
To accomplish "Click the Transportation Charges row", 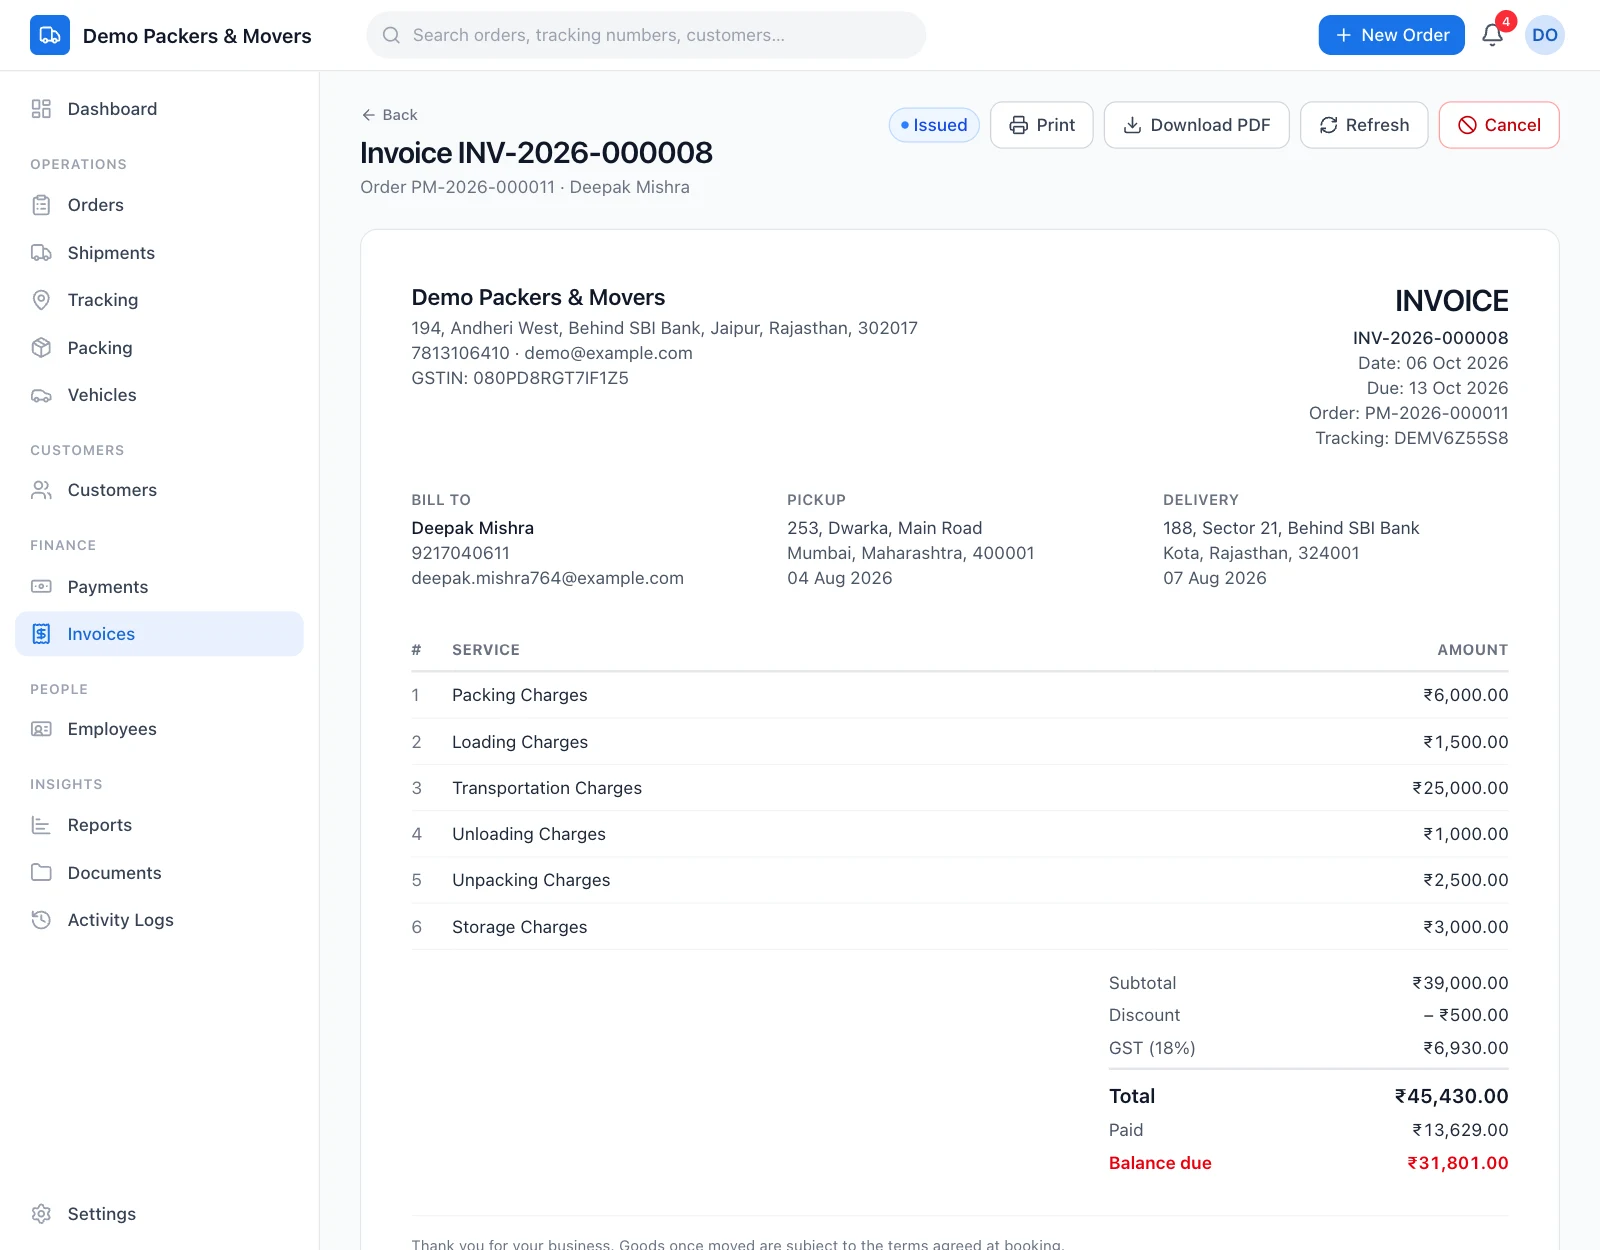I will [959, 788].
